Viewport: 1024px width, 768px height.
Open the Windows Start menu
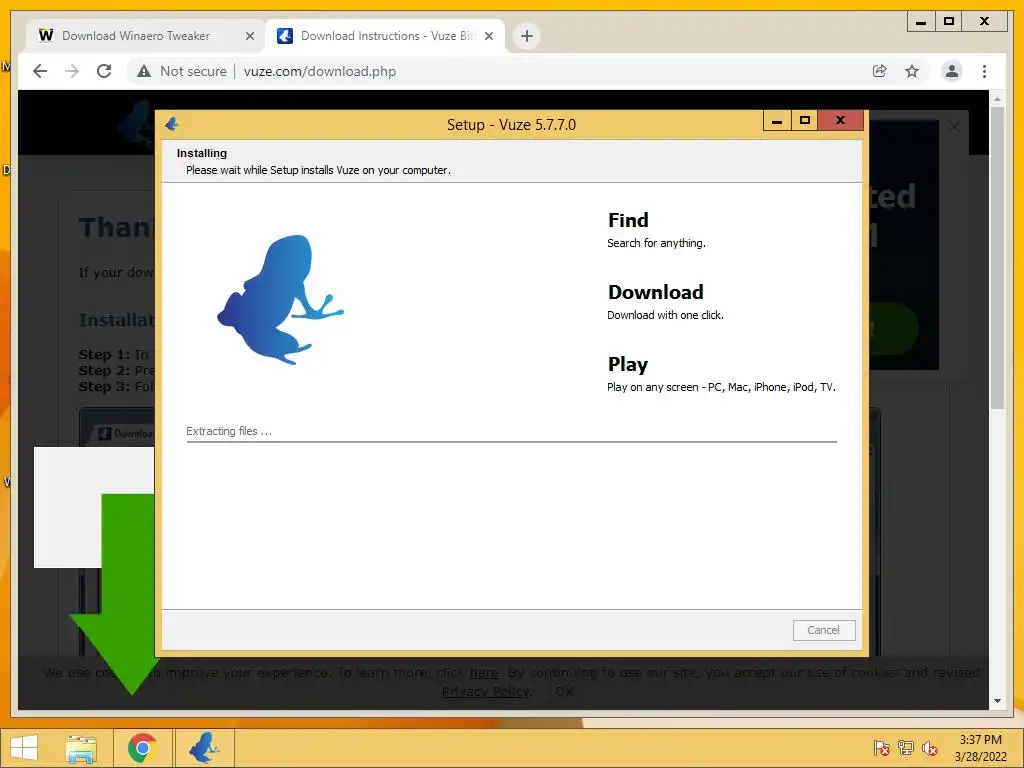pyautogui.click(x=24, y=748)
